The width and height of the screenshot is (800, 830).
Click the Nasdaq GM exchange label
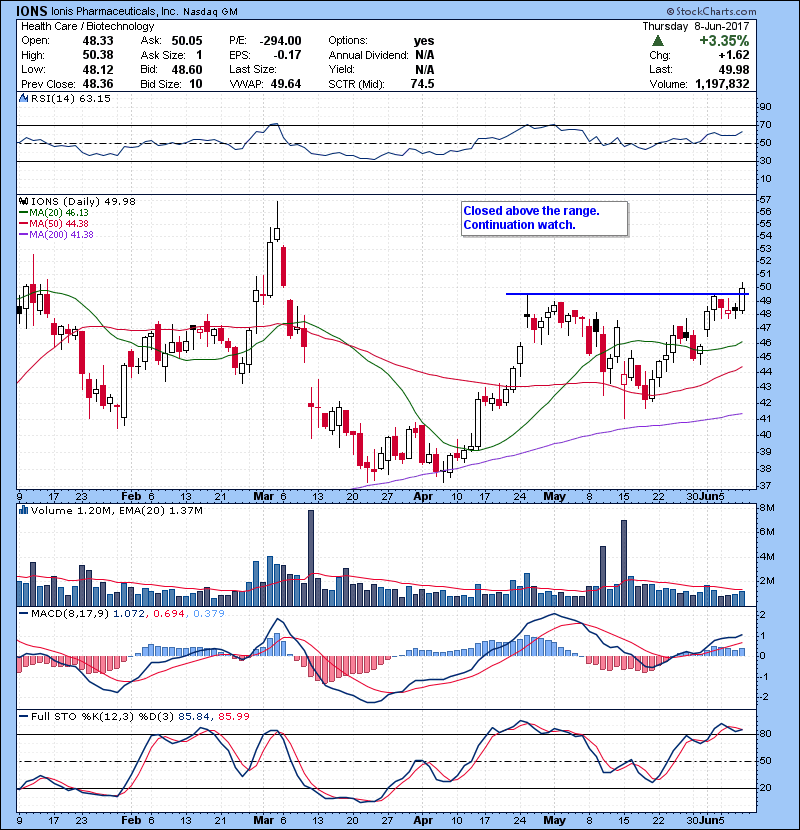click(211, 12)
